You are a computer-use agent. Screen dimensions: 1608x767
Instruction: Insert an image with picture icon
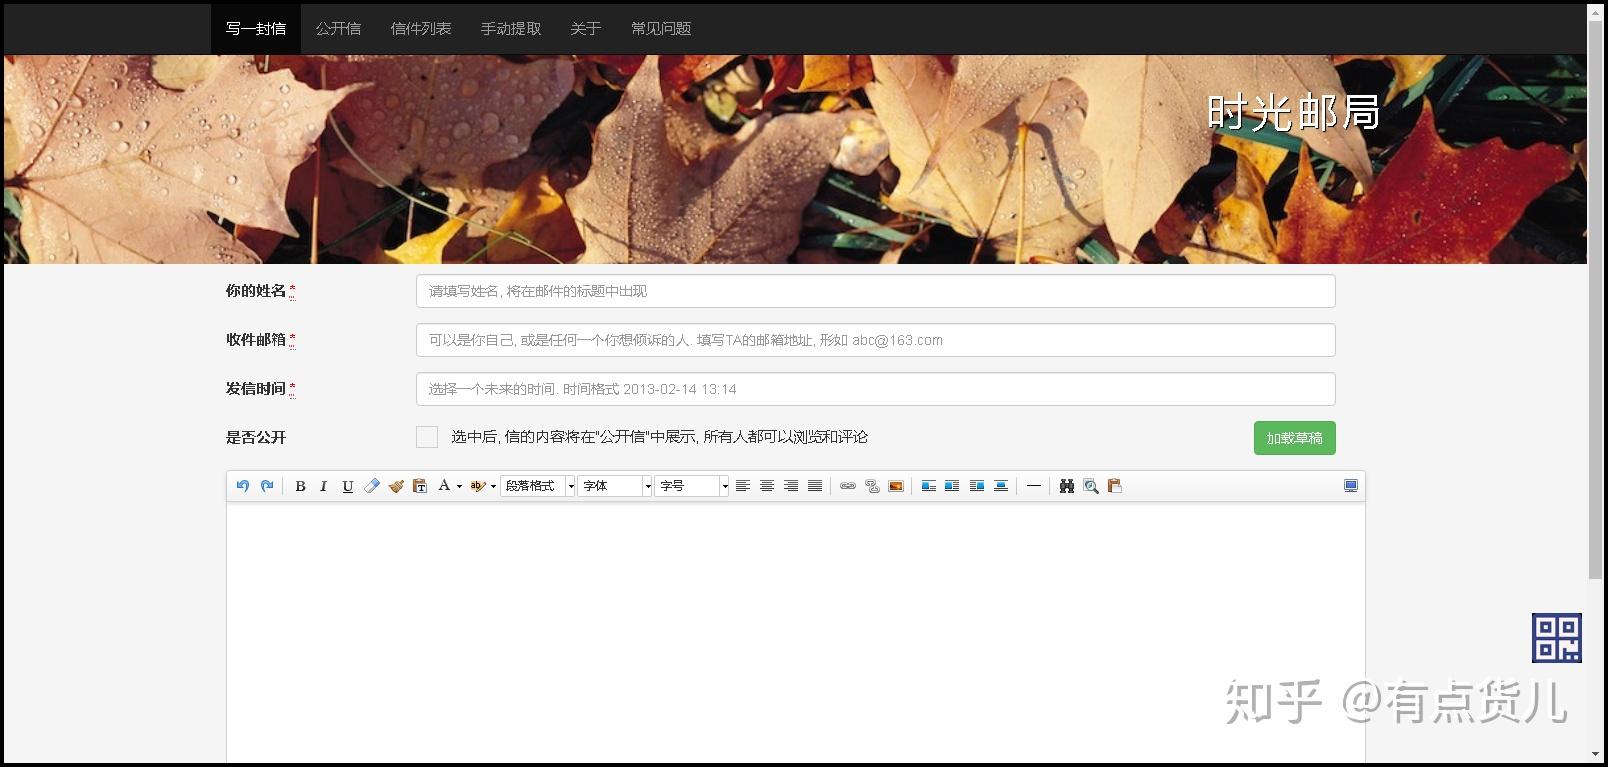896,486
